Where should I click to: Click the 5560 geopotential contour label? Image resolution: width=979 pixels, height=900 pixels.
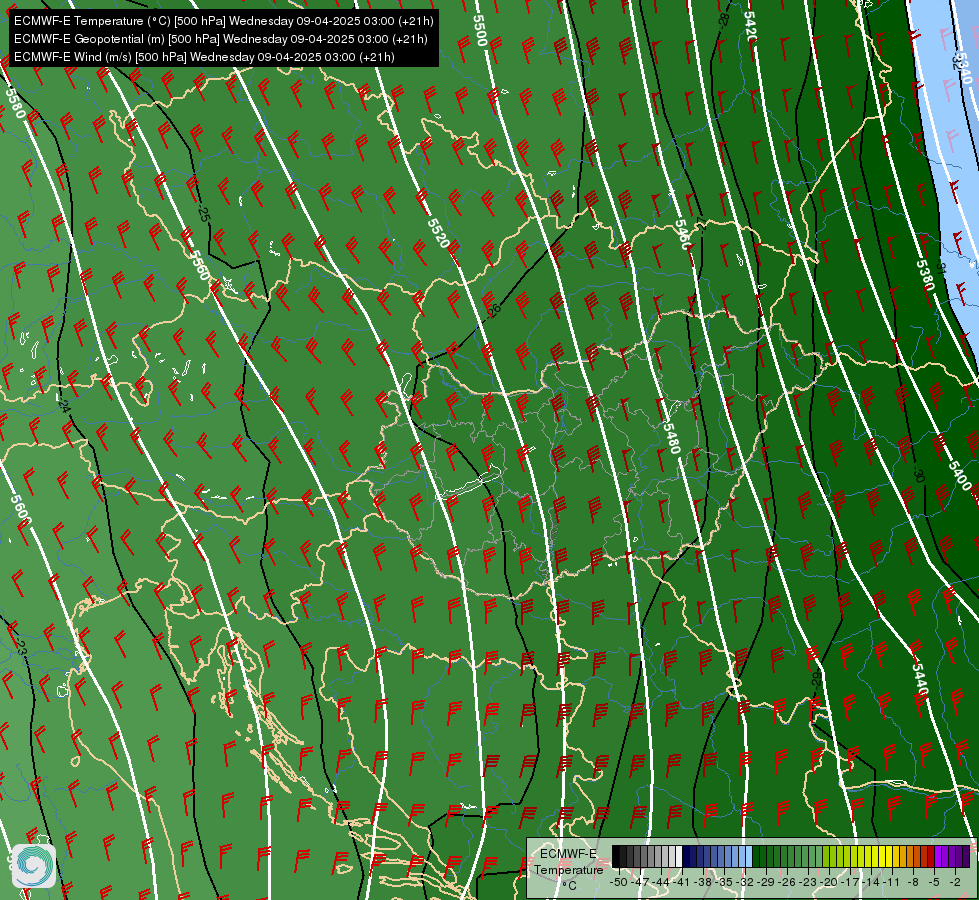[x=199, y=265]
